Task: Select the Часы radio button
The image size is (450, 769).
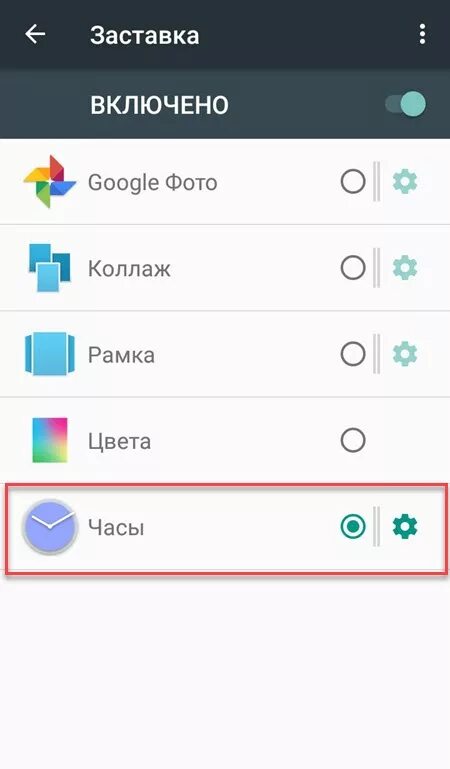Action: coord(353,527)
